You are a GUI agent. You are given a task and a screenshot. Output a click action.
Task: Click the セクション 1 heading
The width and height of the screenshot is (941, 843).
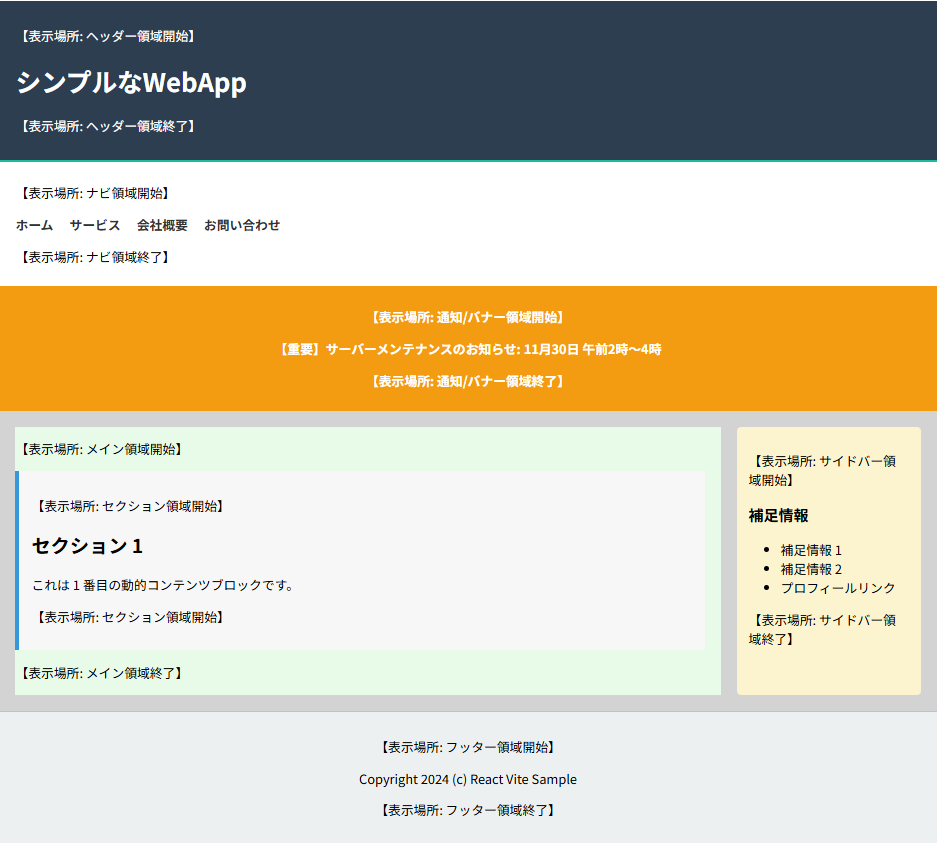coord(88,546)
